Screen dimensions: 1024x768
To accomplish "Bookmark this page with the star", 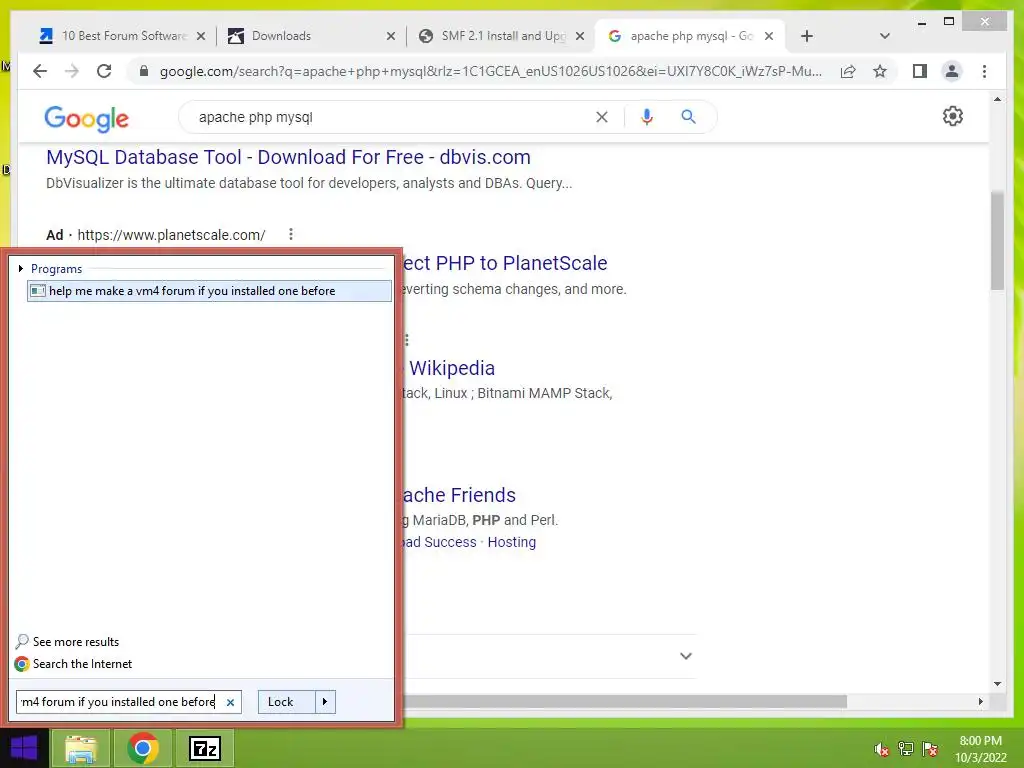I will click(x=880, y=71).
